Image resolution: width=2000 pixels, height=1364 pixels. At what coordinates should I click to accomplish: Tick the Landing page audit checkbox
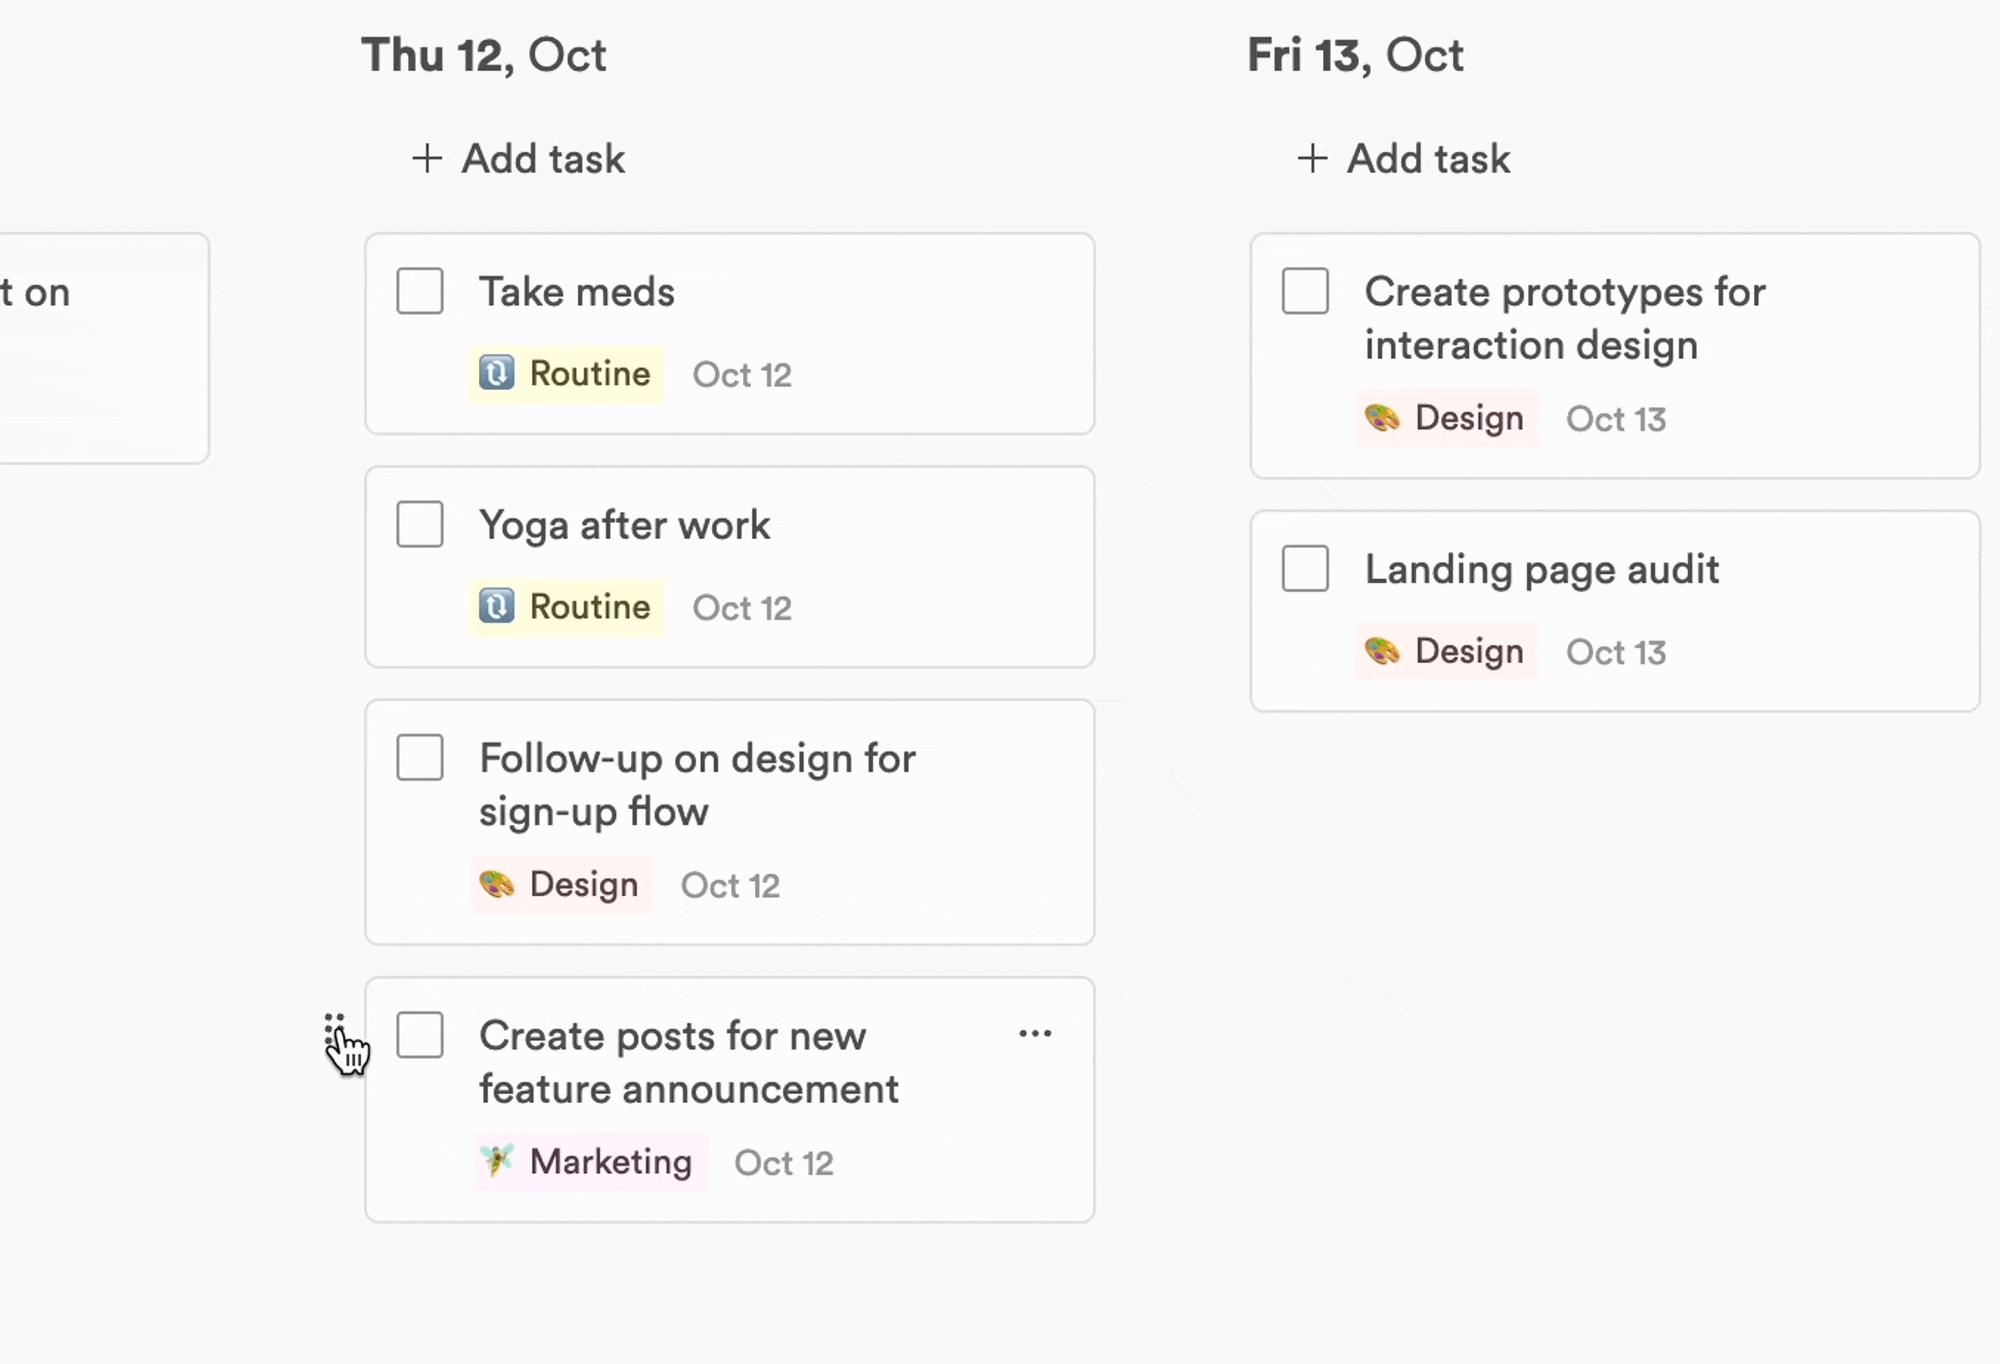pyautogui.click(x=1305, y=569)
